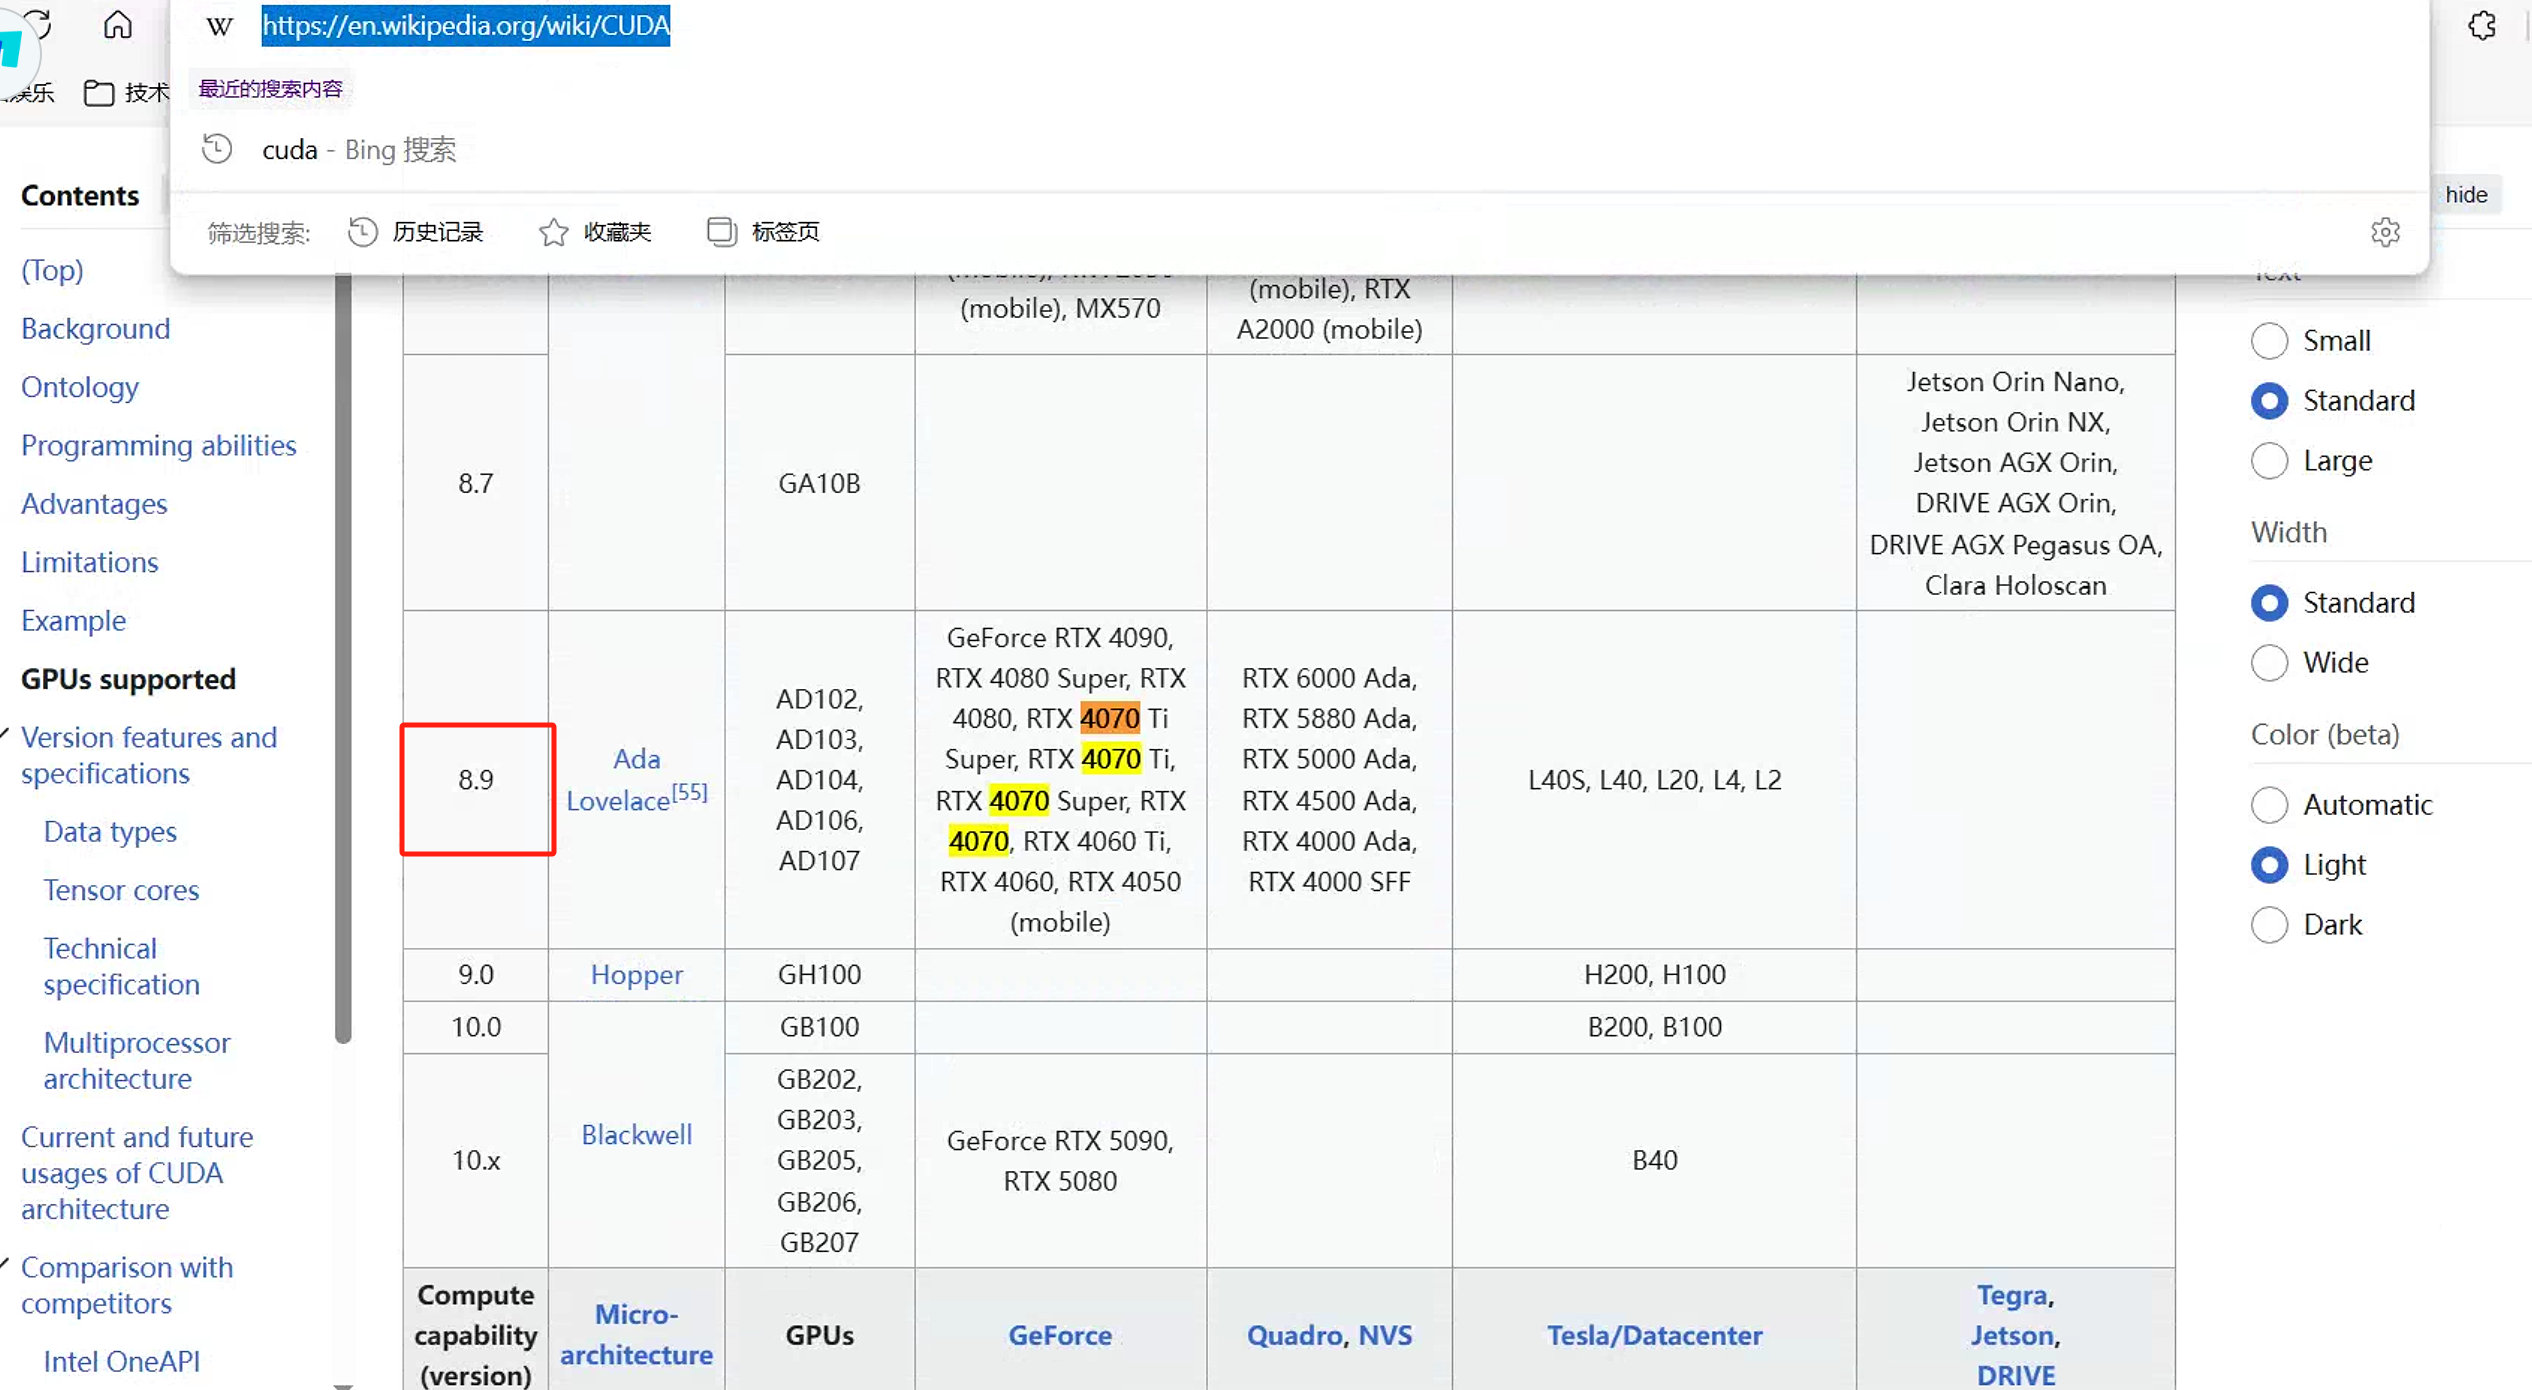Click Quadro column header link
The width and height of the screenshot is (2532, 1390).
[x=1294, y=1336]
